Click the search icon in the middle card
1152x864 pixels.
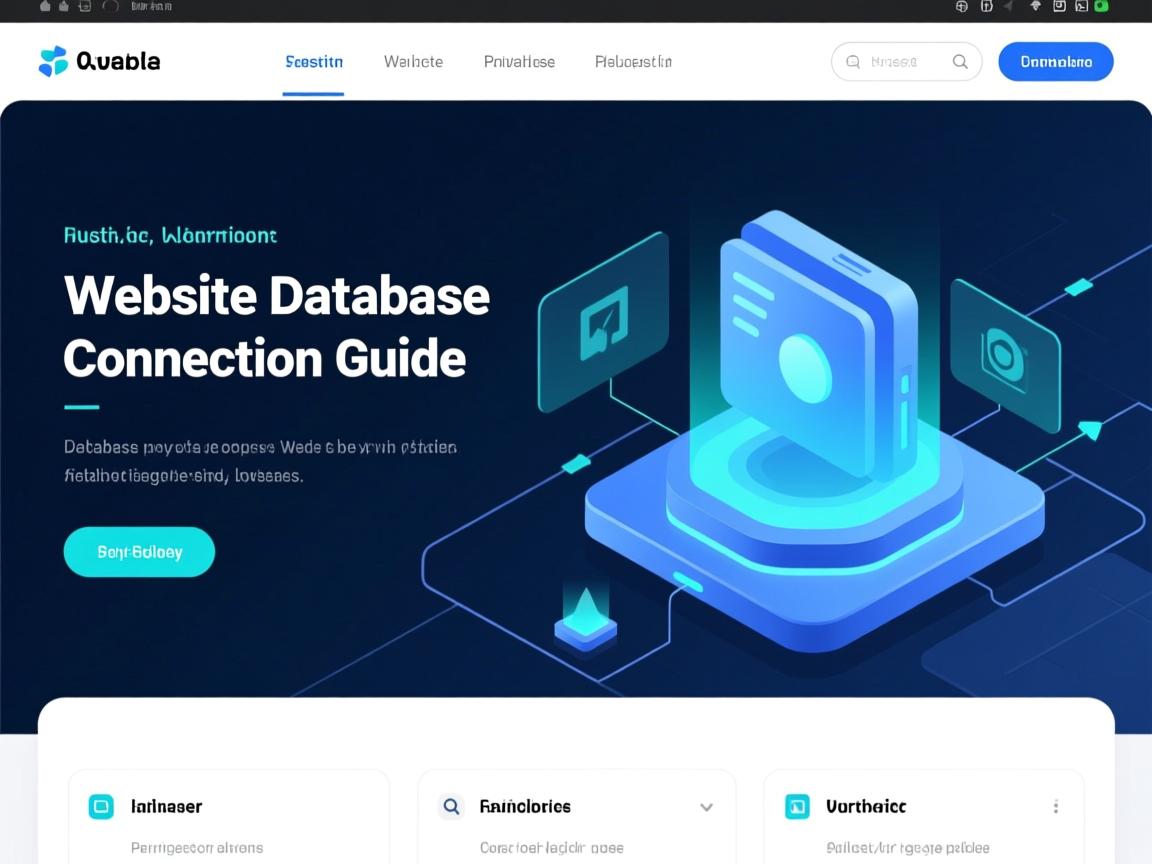(x=451, y=806)
